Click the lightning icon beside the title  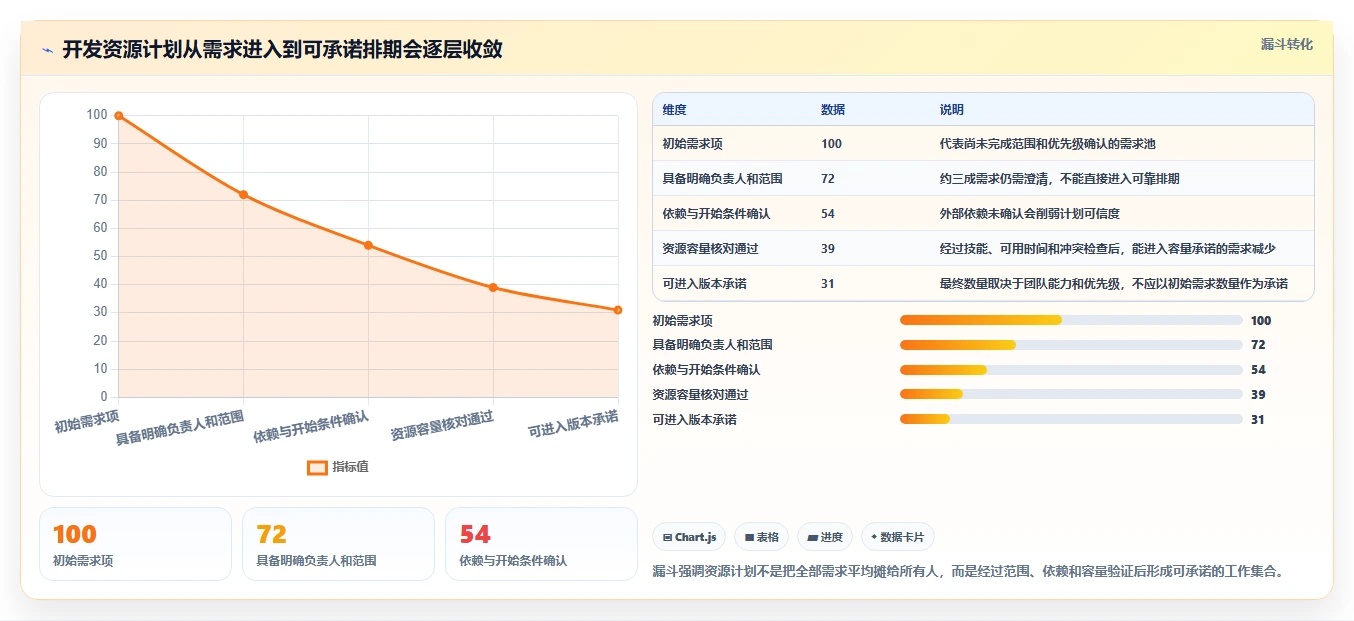48,50
